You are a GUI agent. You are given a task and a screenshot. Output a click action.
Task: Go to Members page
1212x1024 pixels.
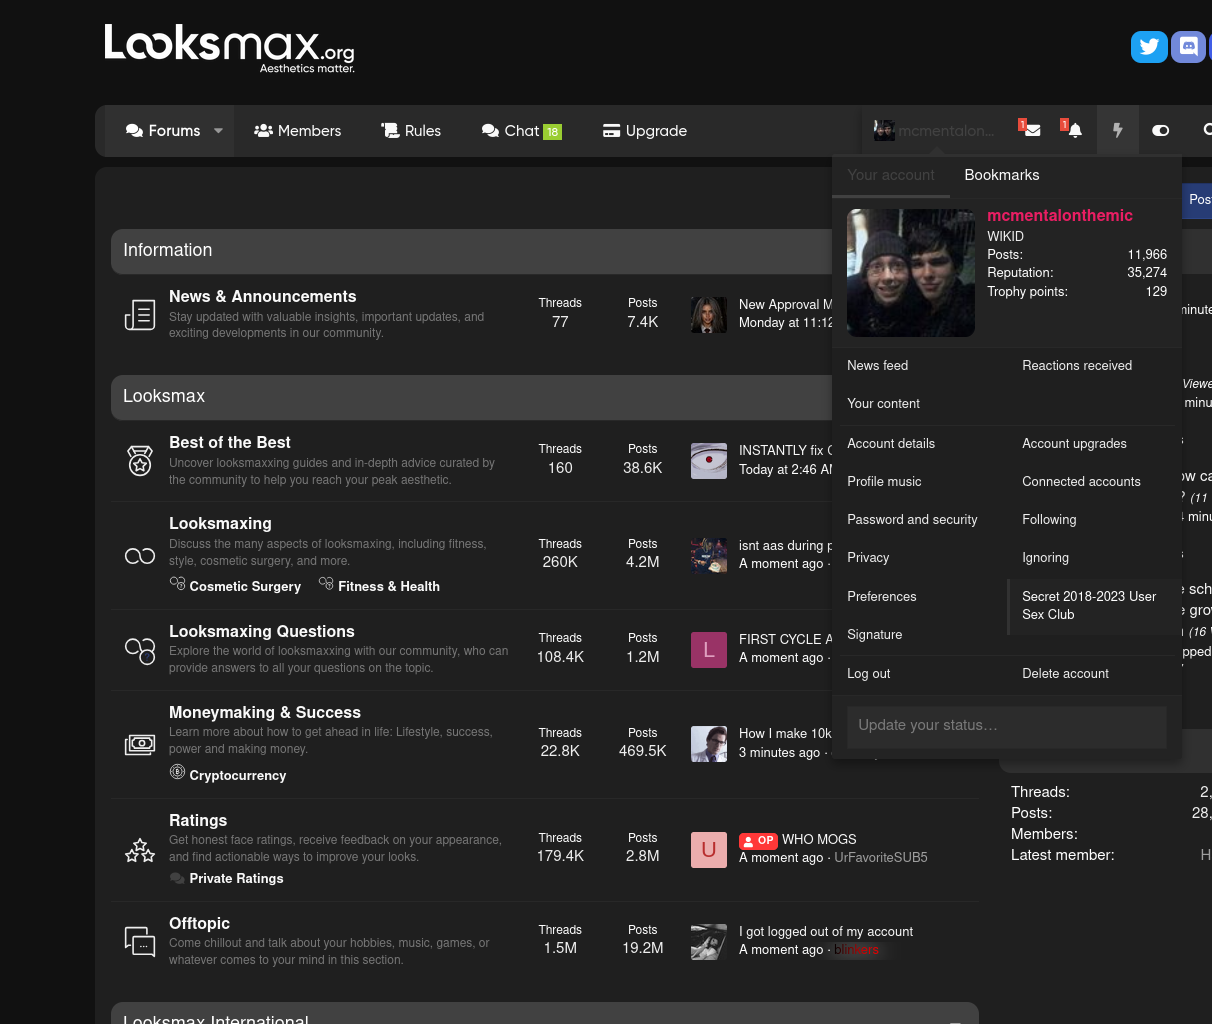pos(297,131)
